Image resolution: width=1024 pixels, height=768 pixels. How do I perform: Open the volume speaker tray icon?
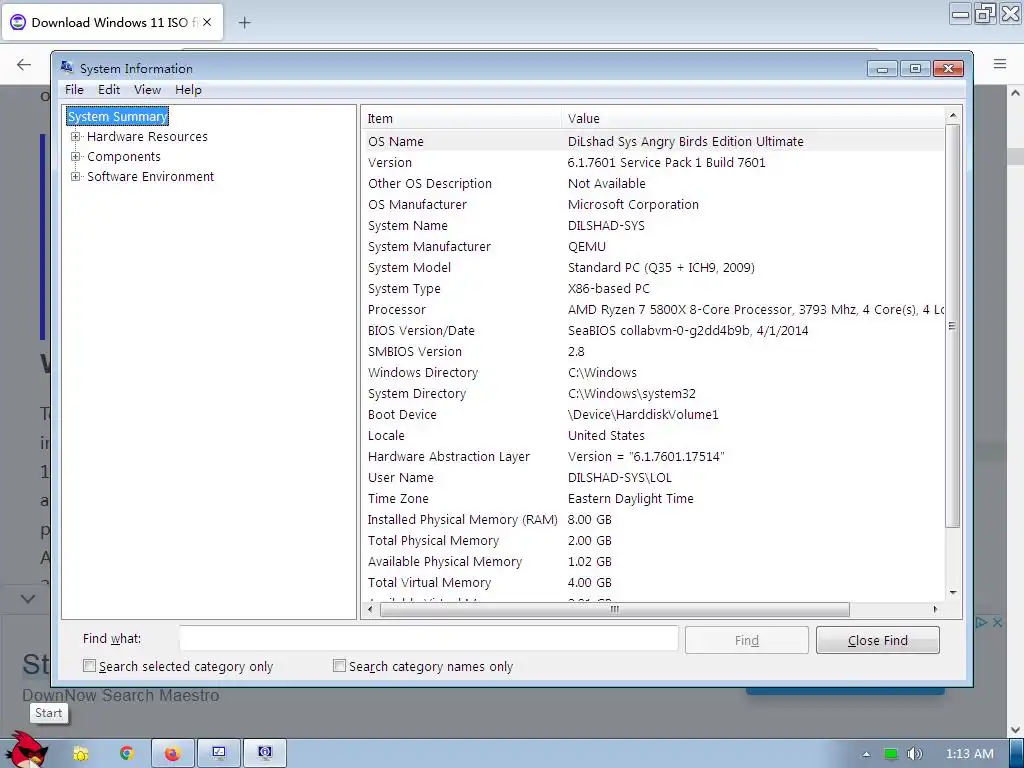pos(915,754)
